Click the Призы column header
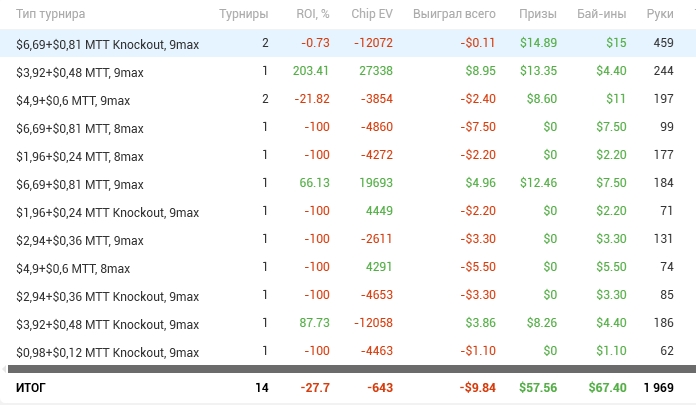696x405 pixels. (538, 14)
